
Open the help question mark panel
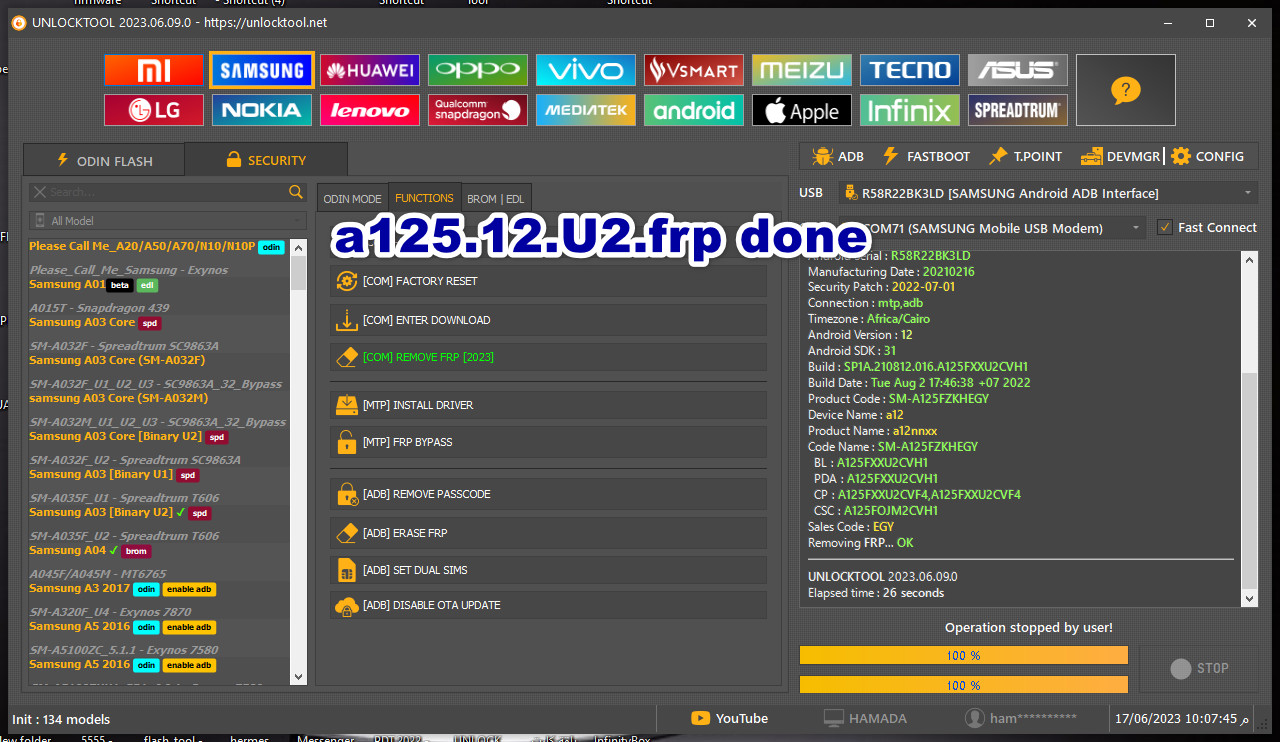pos(1125,90)
